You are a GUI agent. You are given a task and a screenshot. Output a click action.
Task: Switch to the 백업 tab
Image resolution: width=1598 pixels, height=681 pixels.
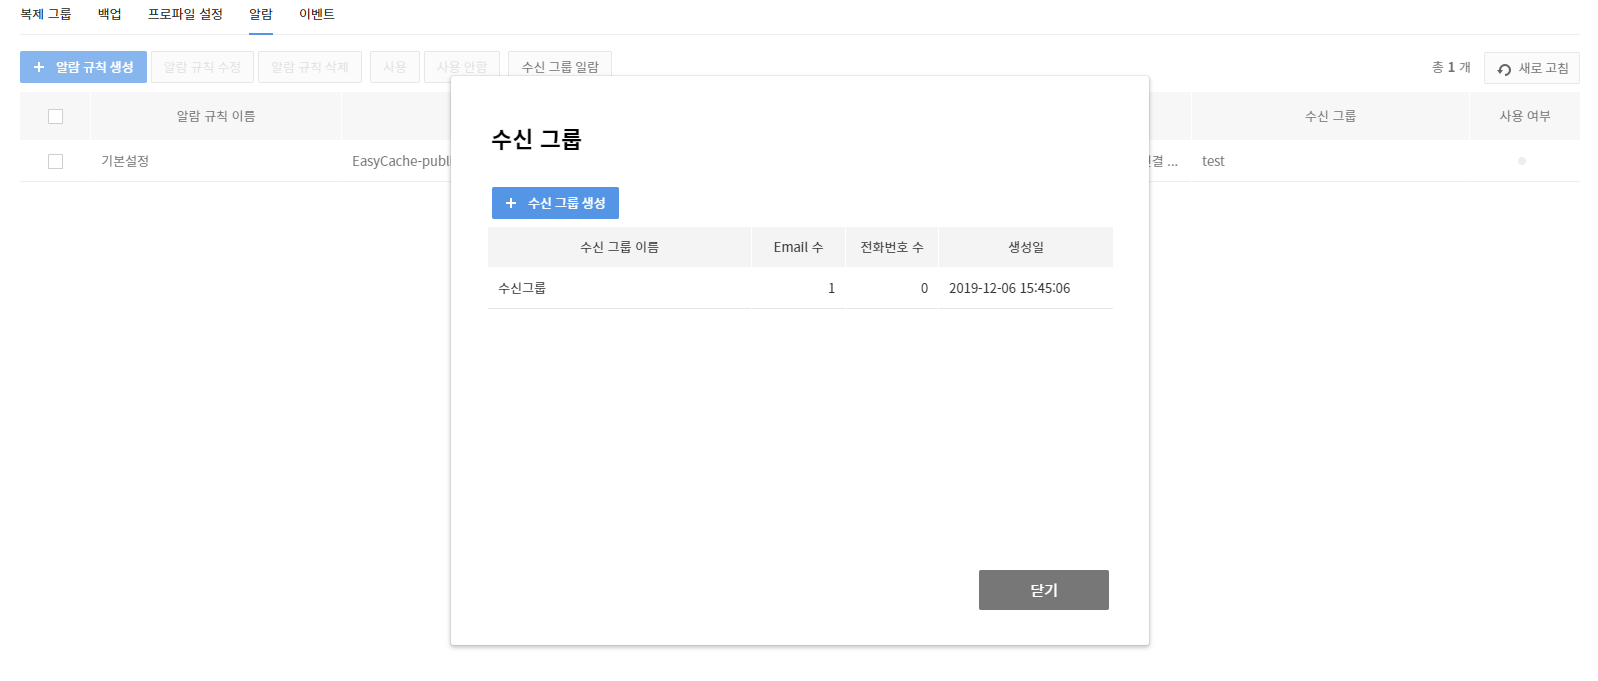(110, 14)
